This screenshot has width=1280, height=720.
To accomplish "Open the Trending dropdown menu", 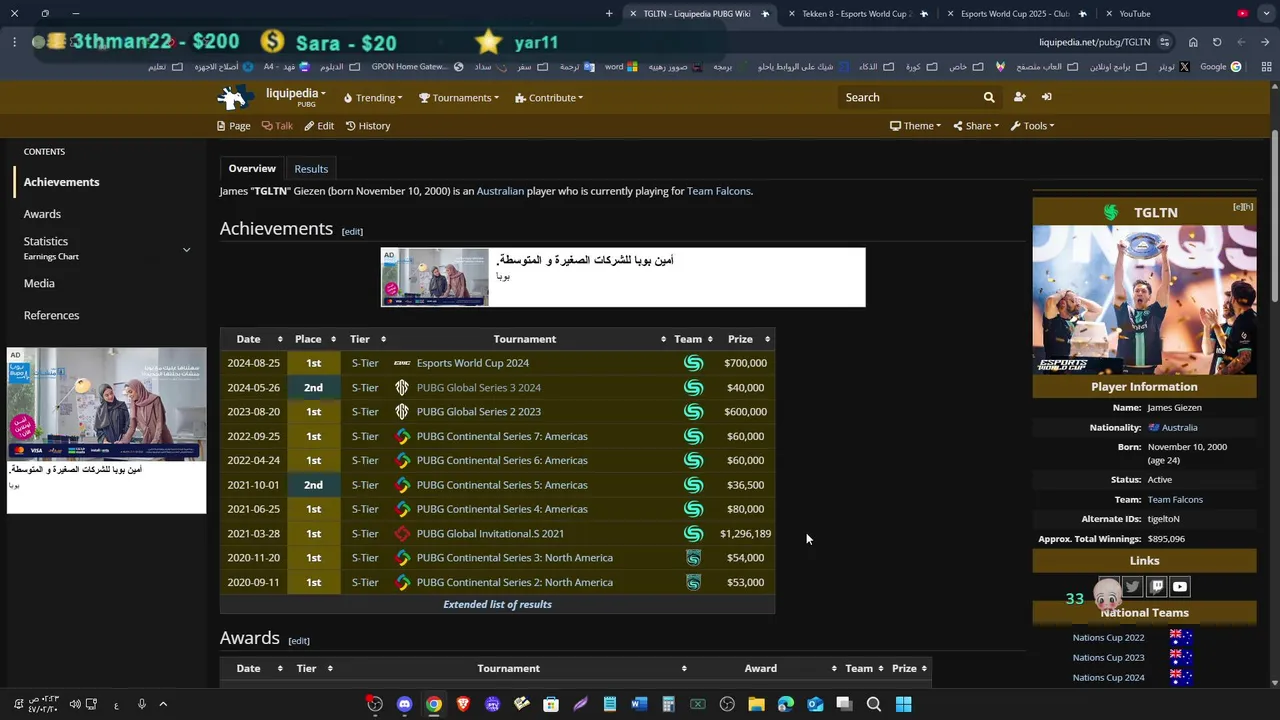I will coord(373,98).
